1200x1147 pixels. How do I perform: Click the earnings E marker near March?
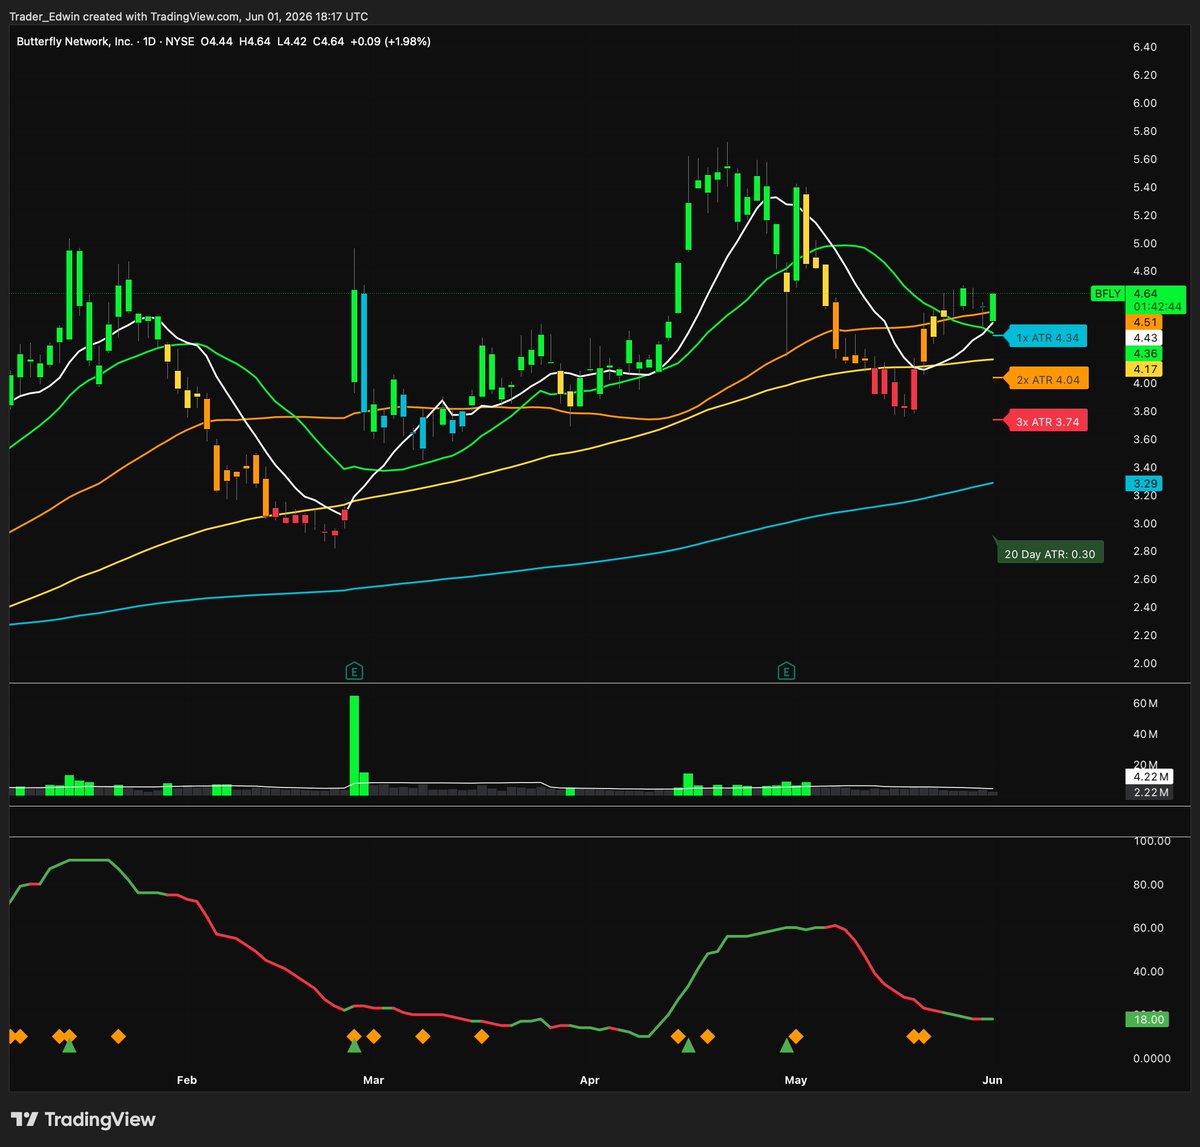(x=353, y=671)
